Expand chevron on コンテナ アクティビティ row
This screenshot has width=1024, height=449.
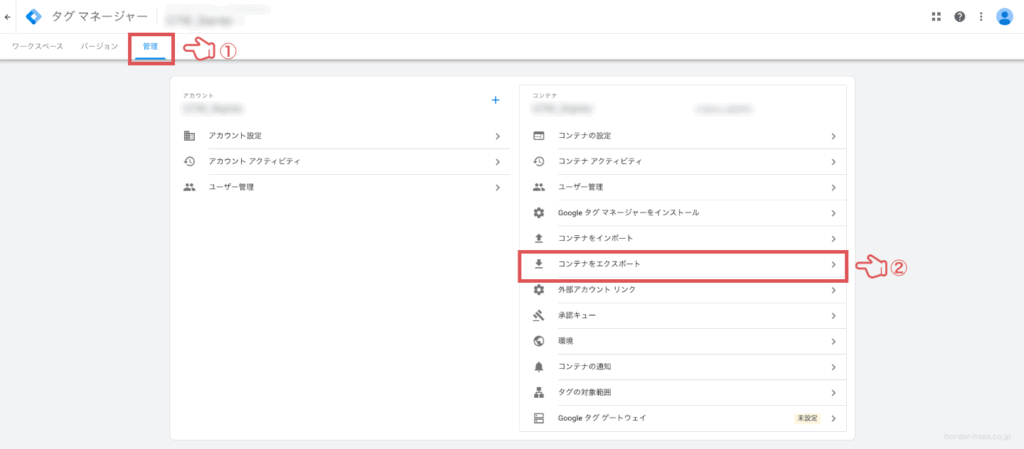pyautogui.click(x=833, y=162)
